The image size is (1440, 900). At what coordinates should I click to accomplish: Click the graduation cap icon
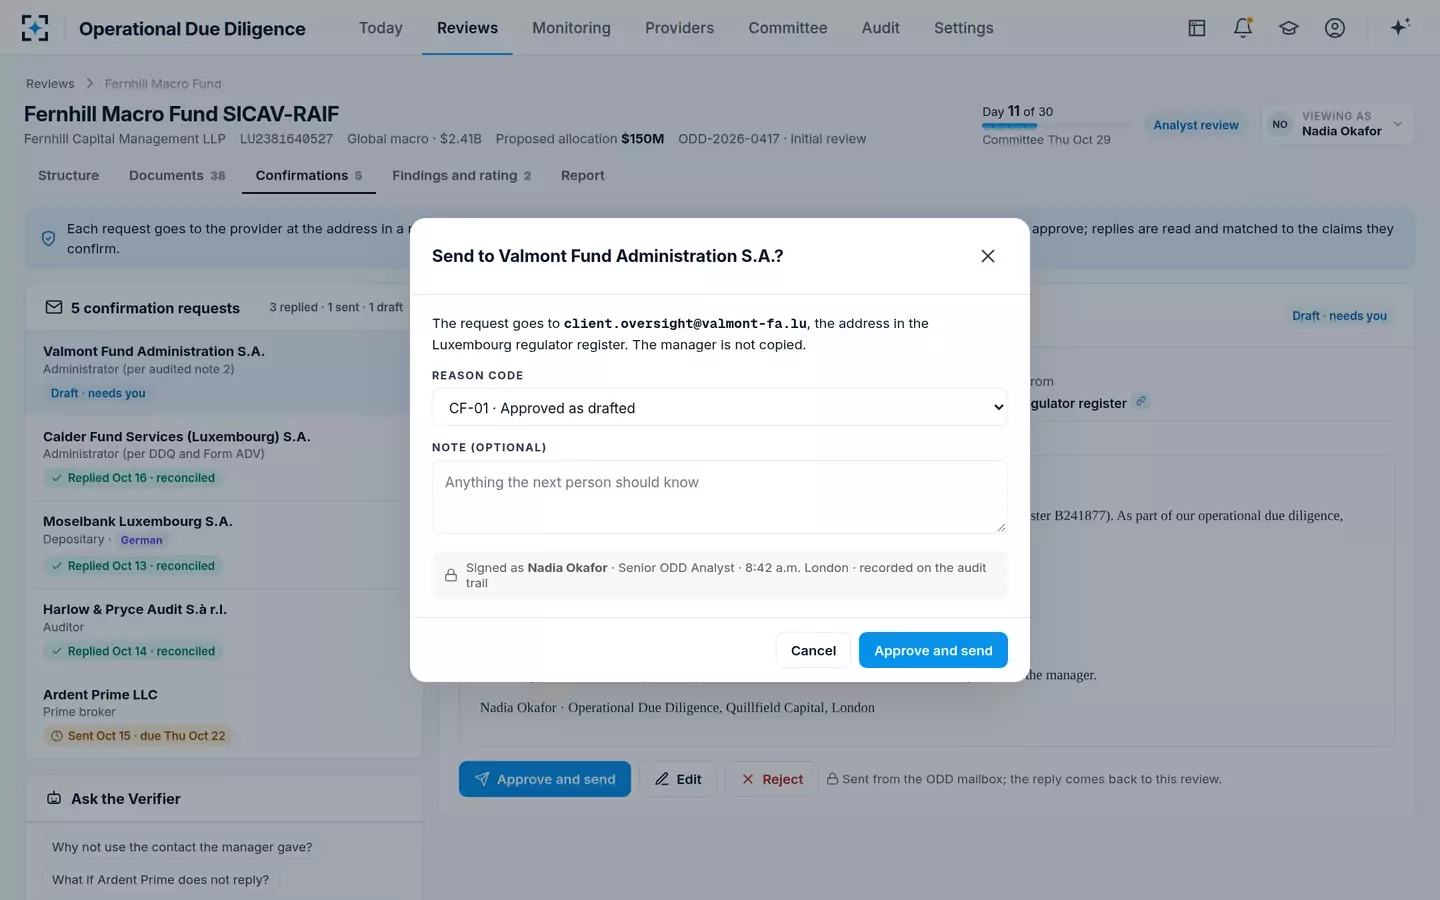[1289, 28]
